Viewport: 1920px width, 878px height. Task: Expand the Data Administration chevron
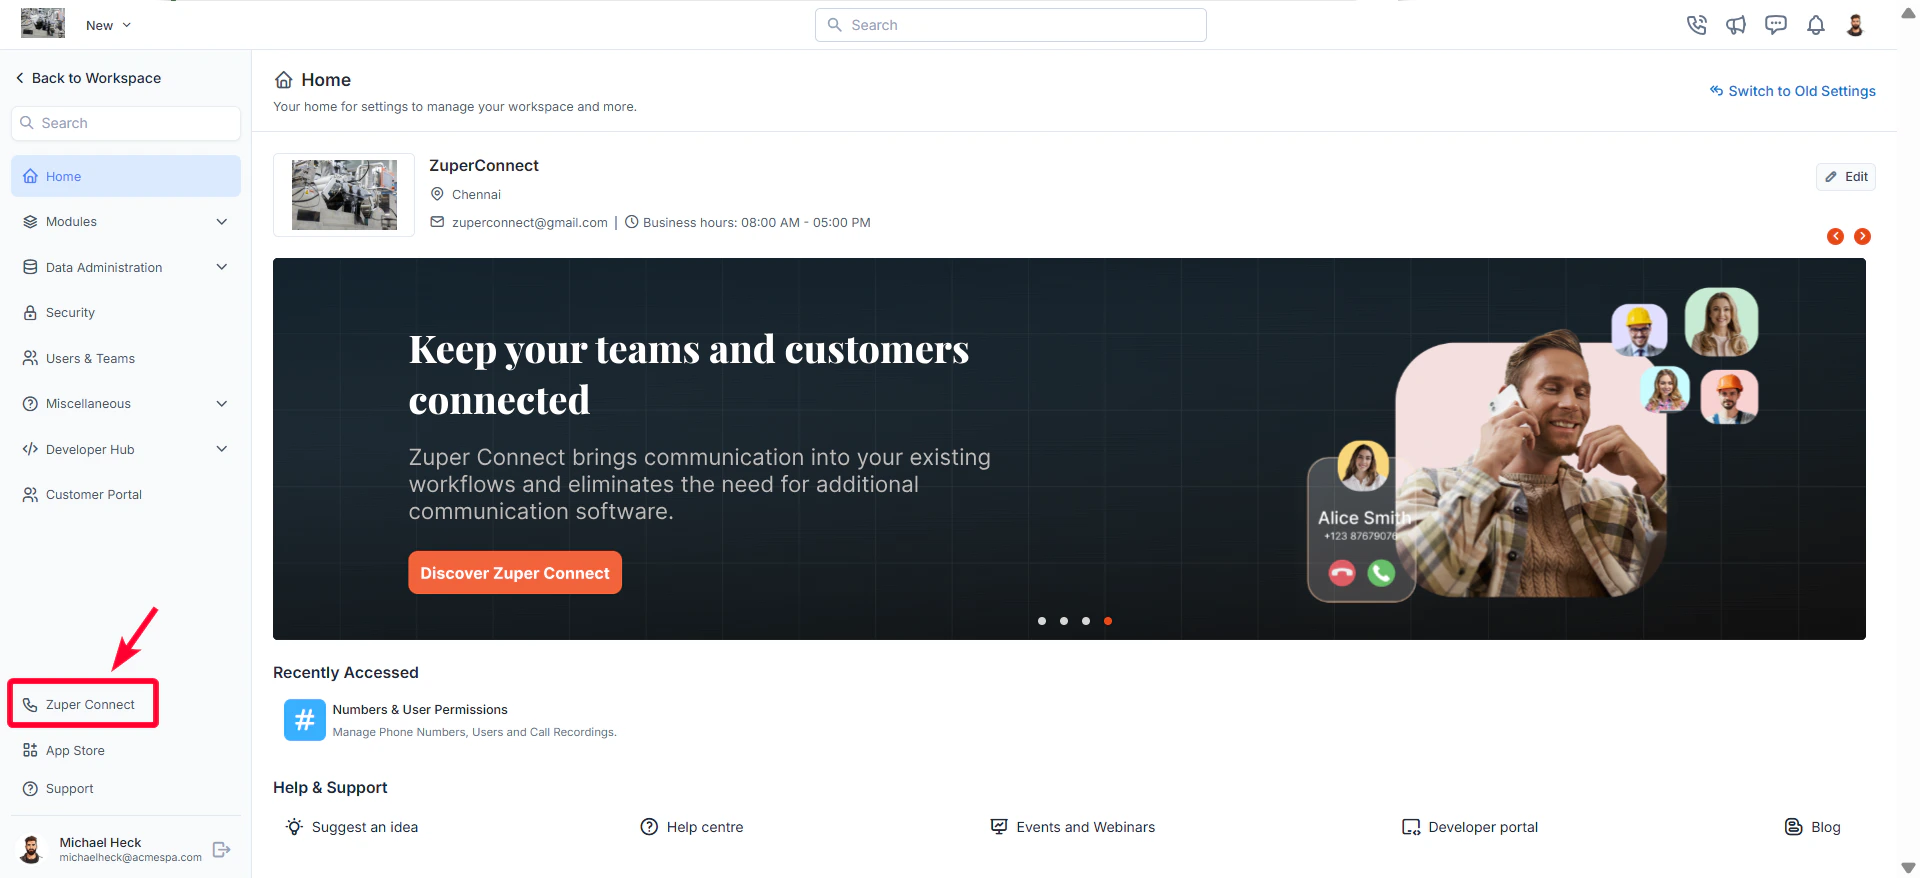tap(222, 267)
